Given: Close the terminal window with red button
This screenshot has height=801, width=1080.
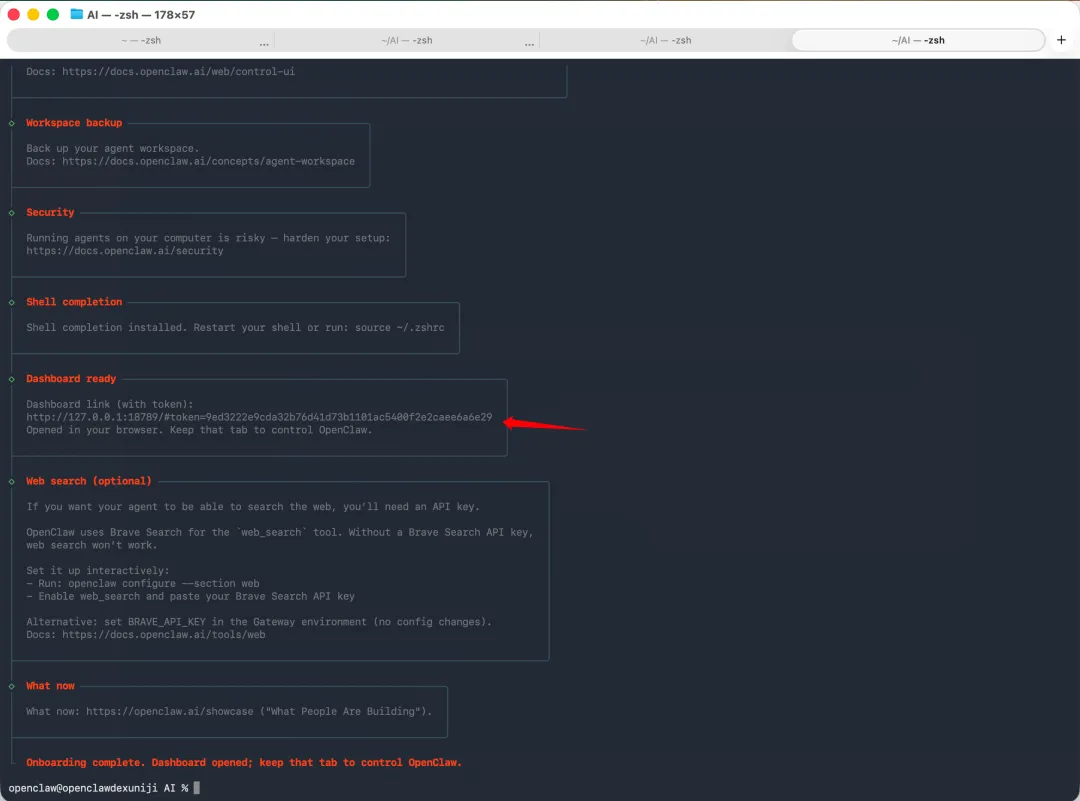Looking at the screenshot, I should click(13, 14).
